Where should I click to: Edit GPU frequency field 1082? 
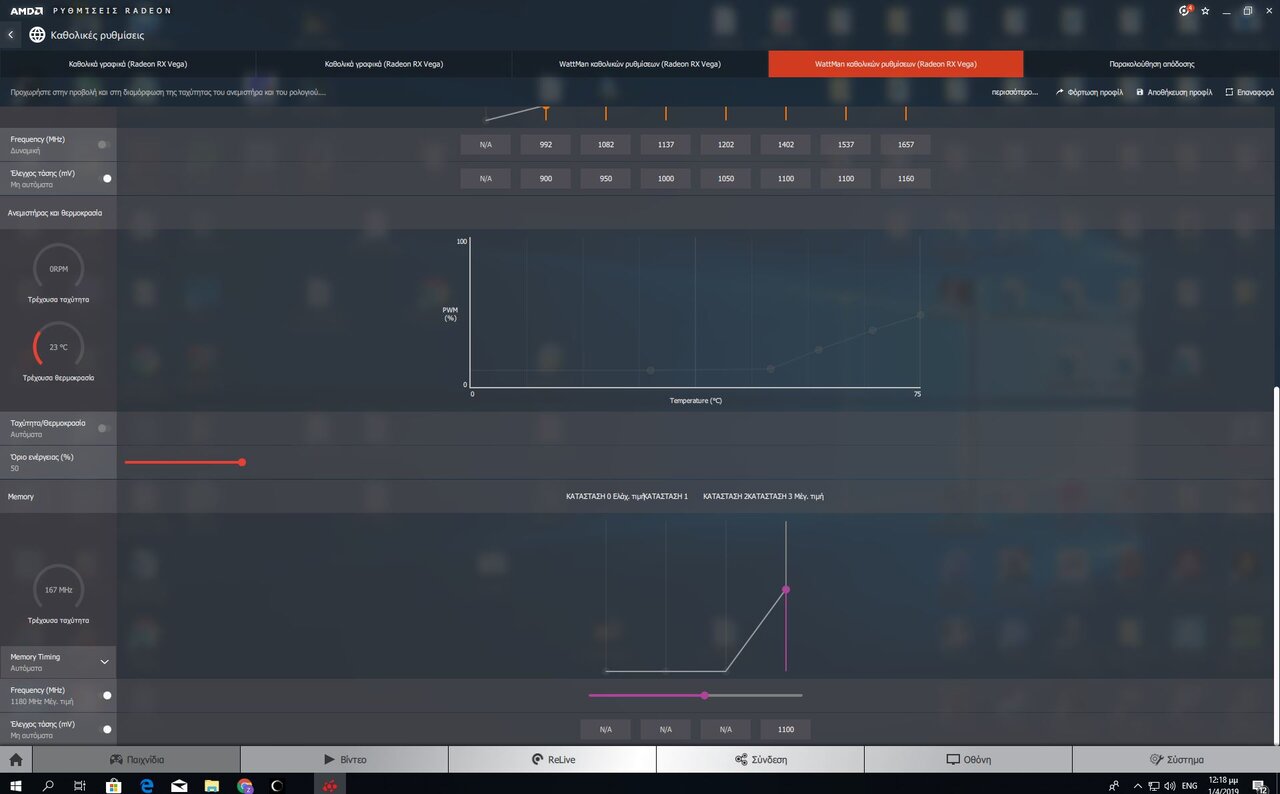click(x=605, y=145)
